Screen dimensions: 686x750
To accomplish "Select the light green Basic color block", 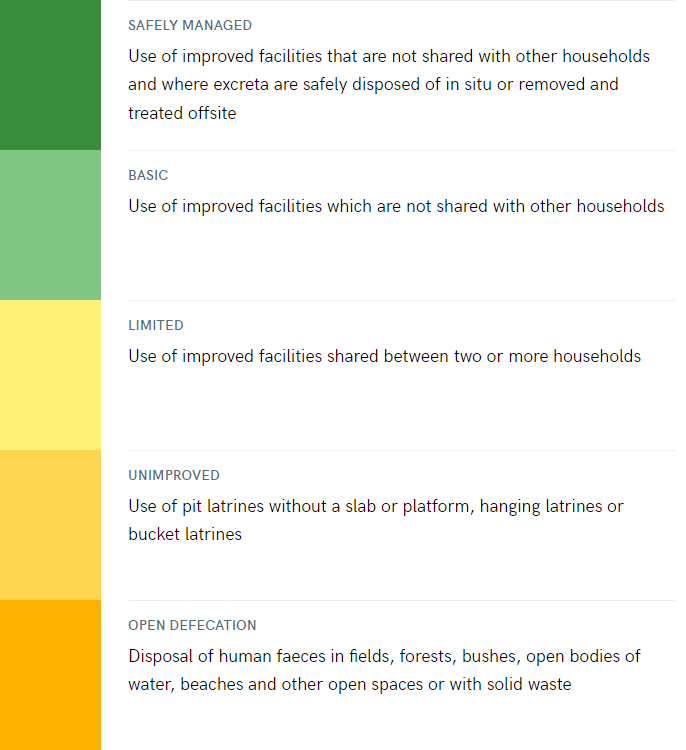I will [x=50, y=225].
